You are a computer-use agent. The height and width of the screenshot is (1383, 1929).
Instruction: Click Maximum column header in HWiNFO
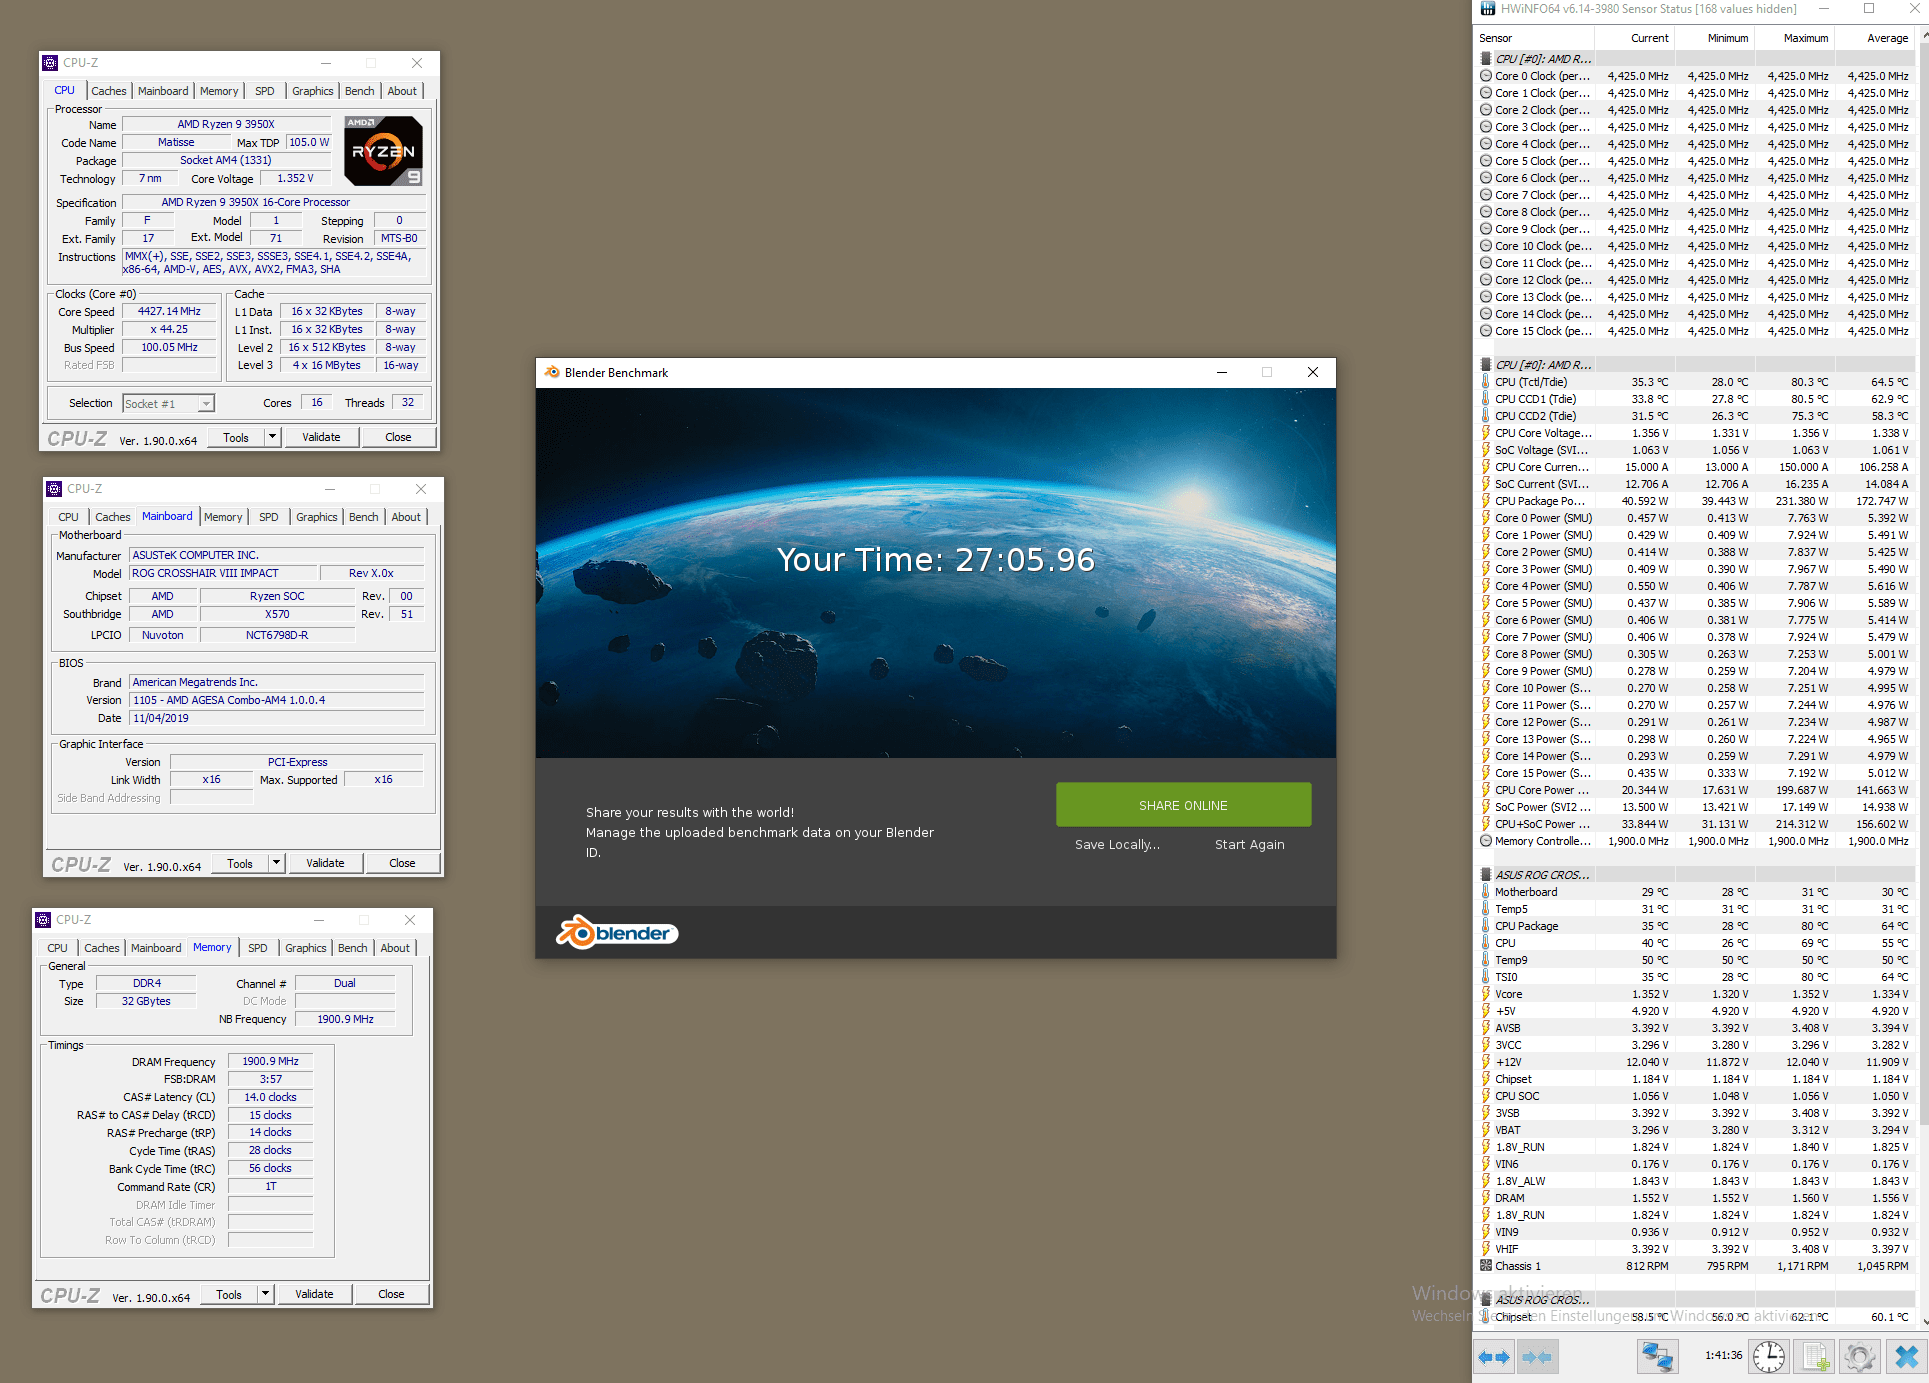pos(1805,38)
